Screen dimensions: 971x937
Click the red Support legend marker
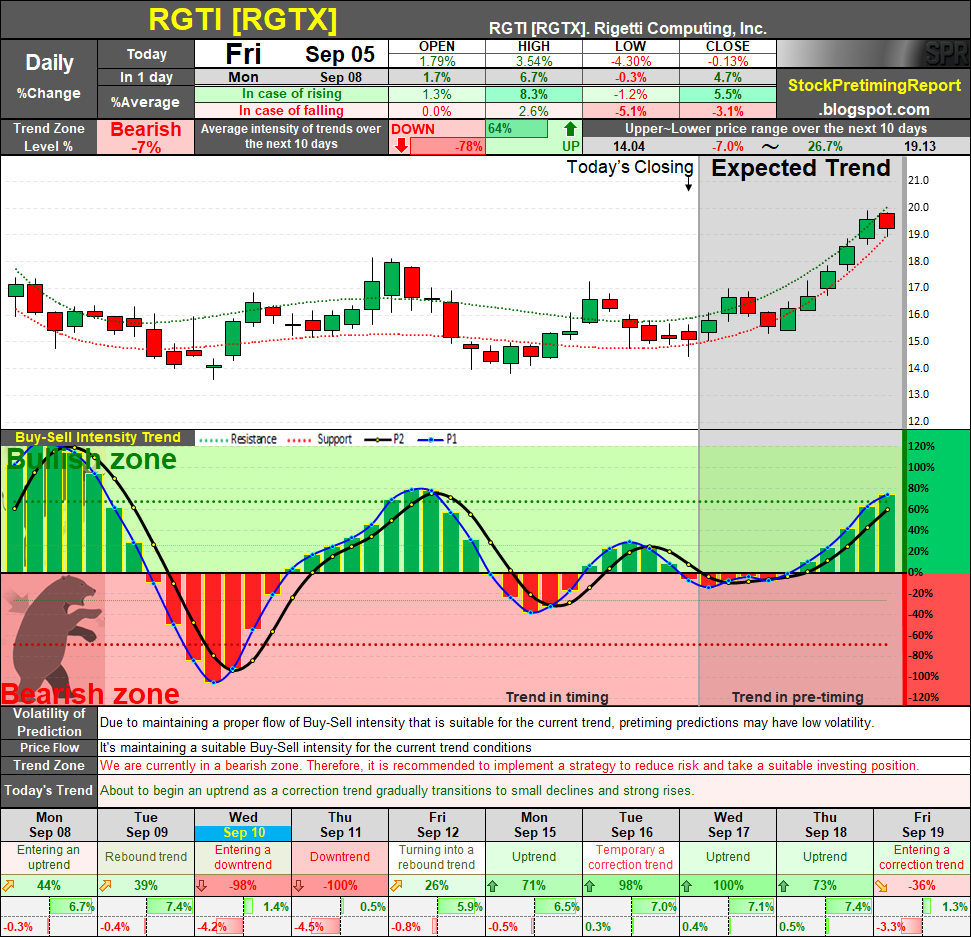pyautogui.click(x=299, y=440)
